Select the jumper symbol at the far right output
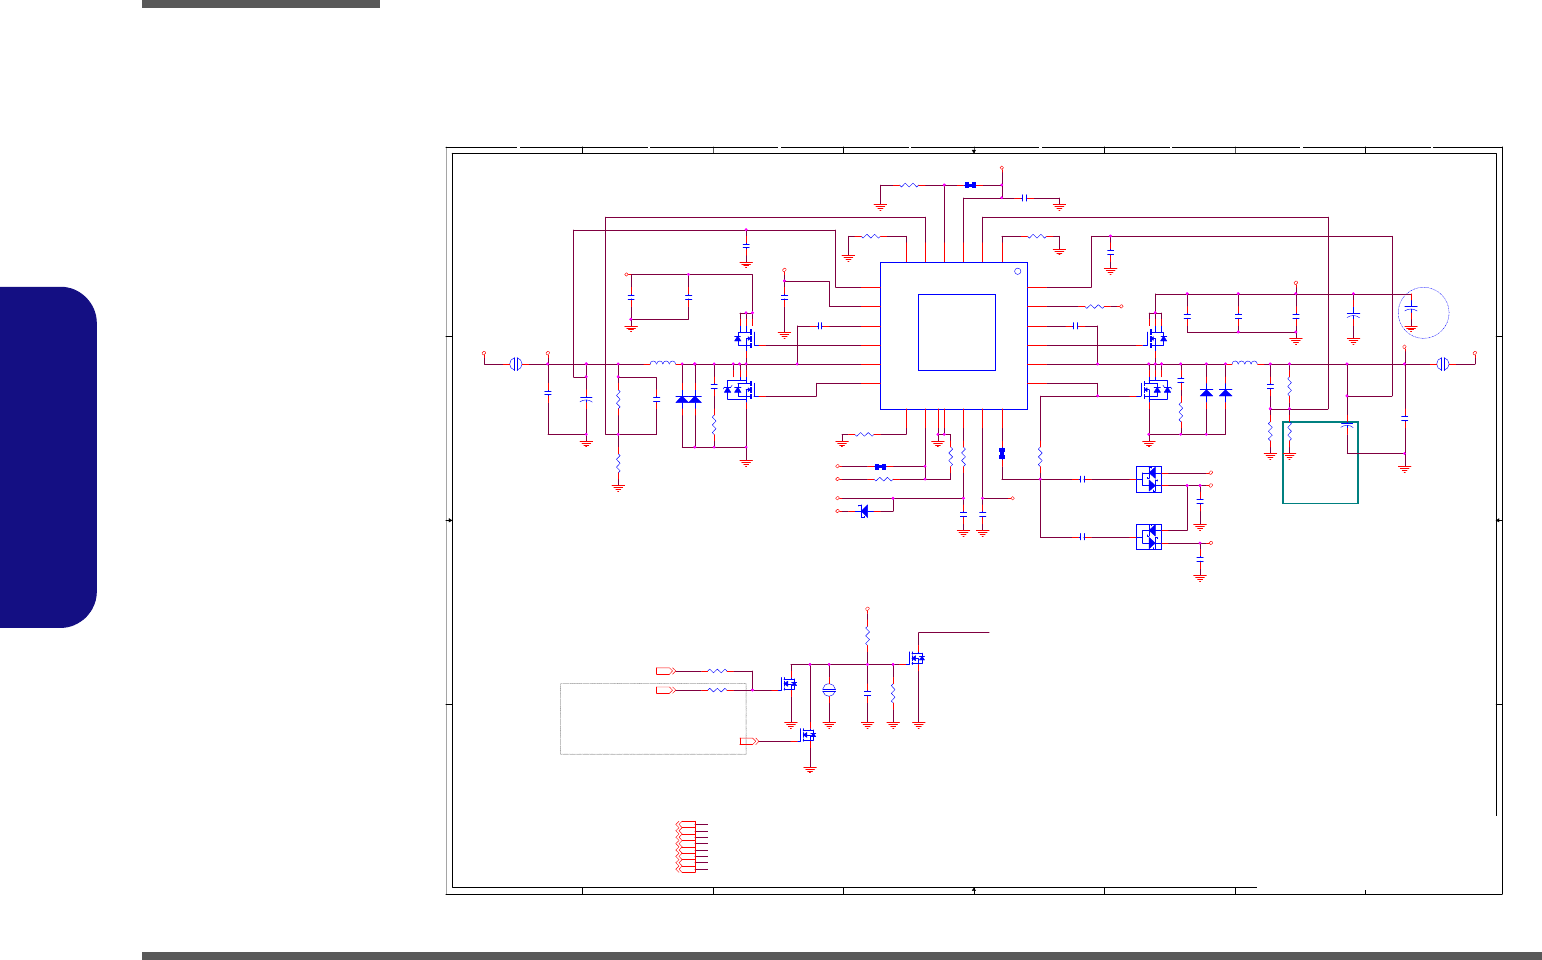 pos(1443,364)
